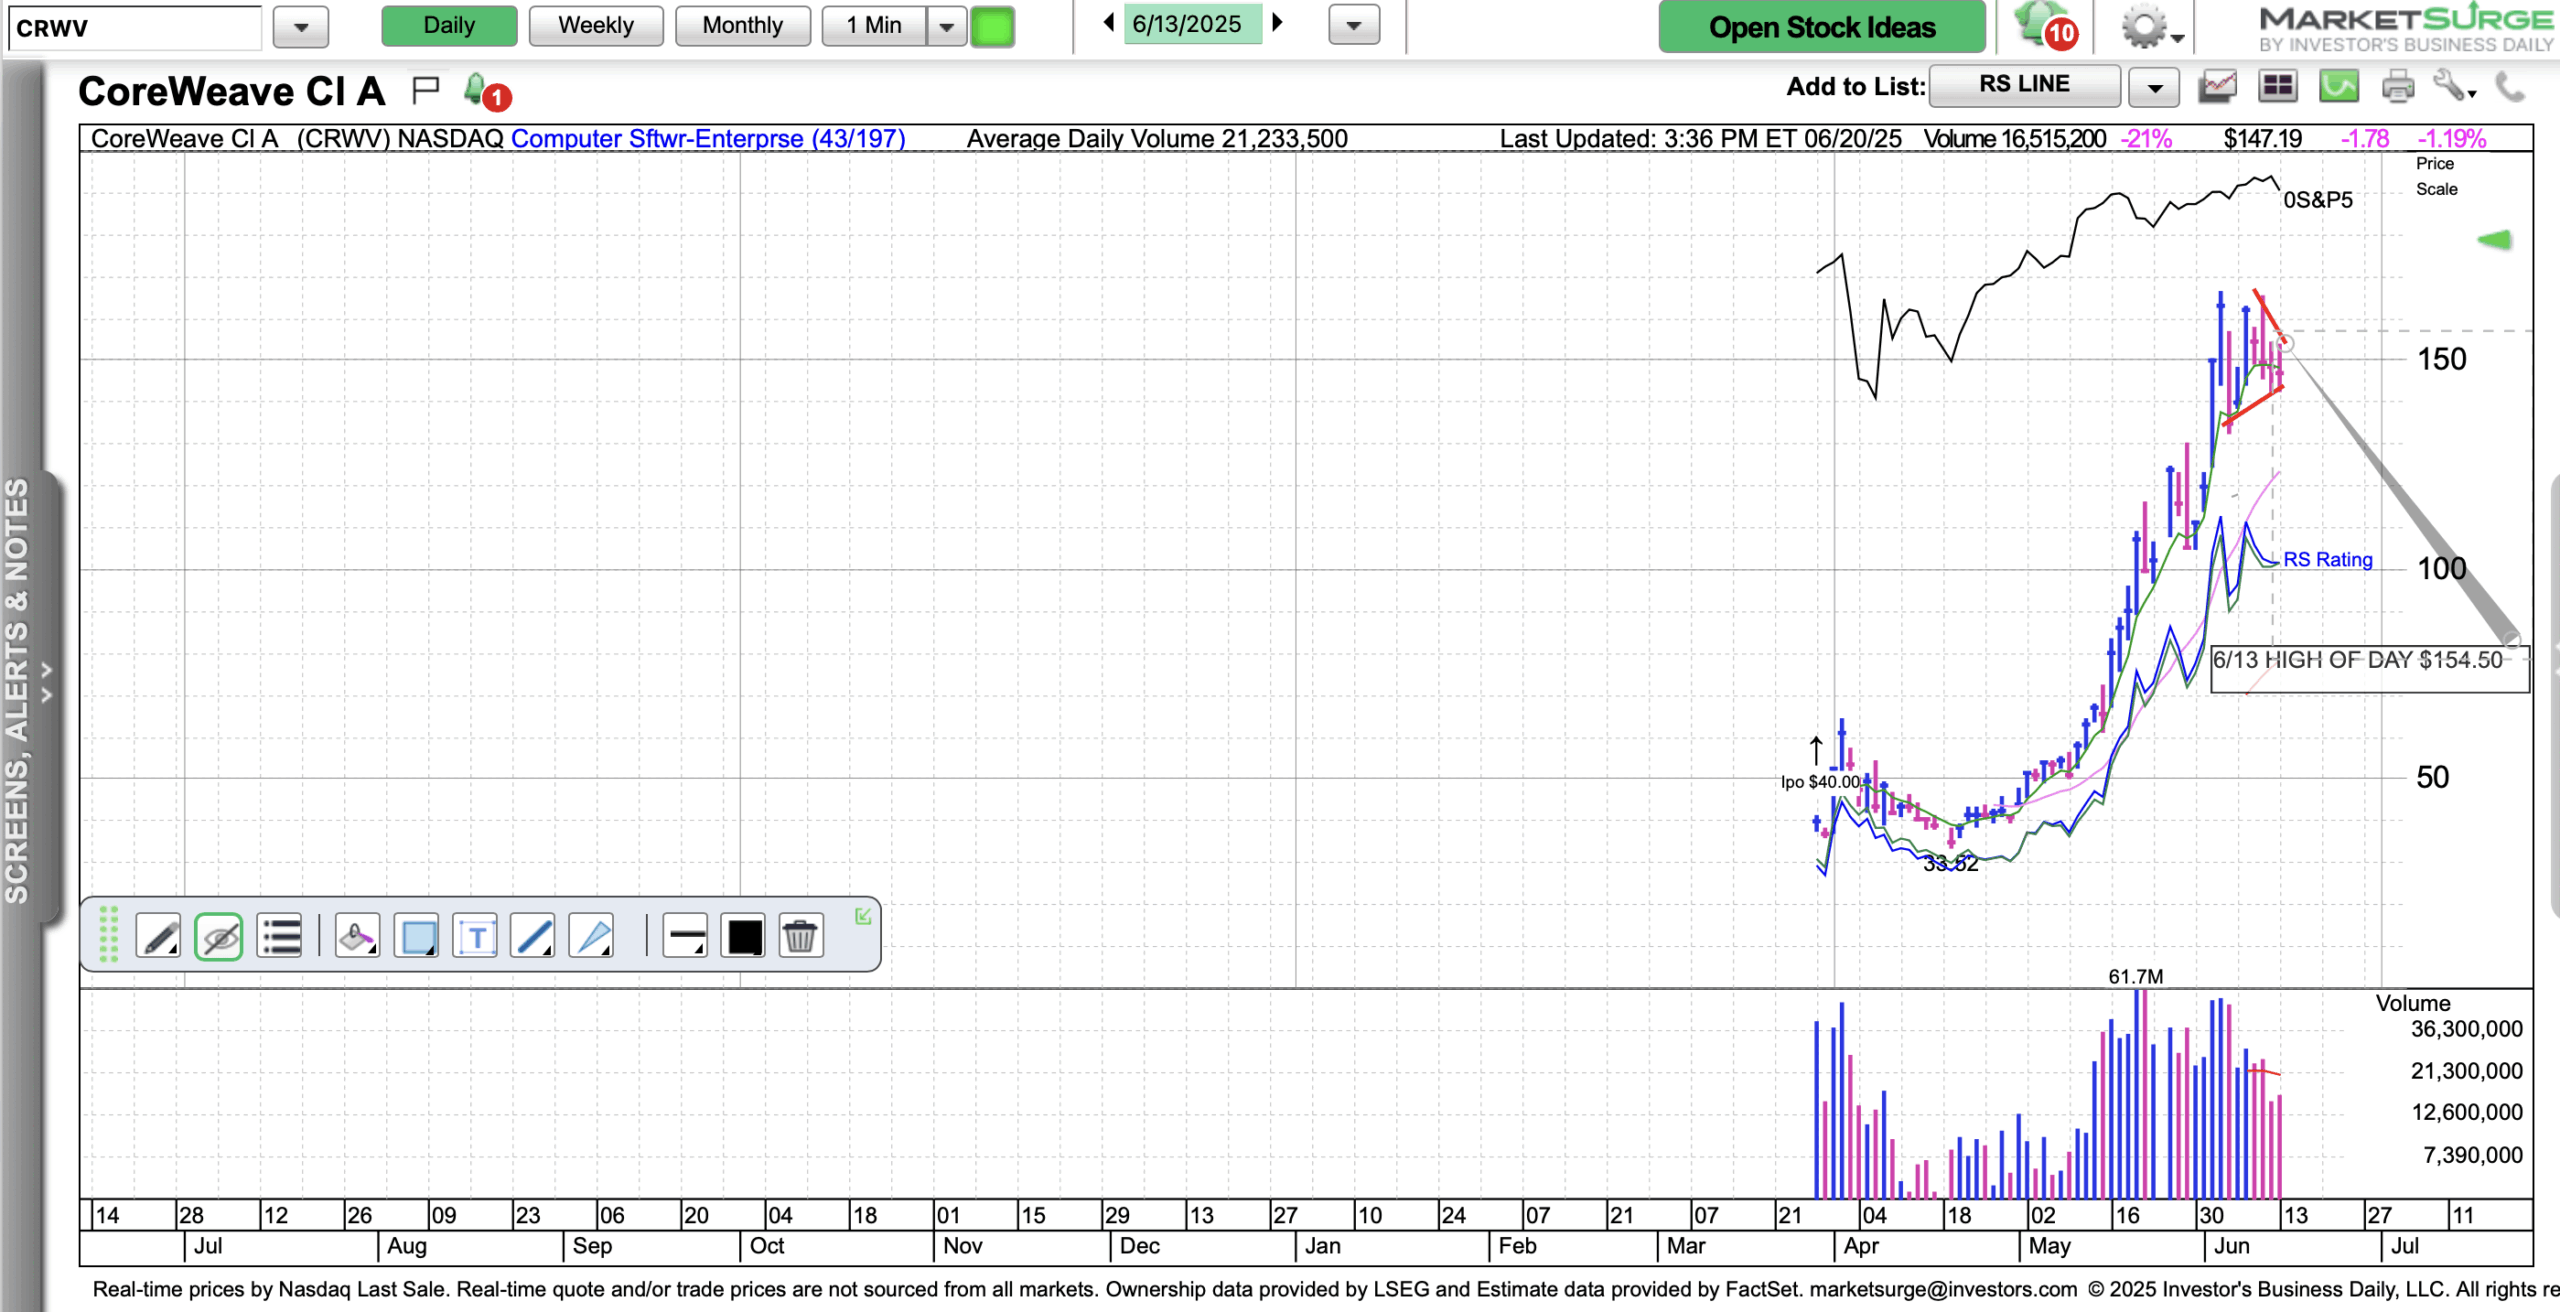2560x1312 pixels.
Task: Click the printer icon
Action: pos(2397,87)
